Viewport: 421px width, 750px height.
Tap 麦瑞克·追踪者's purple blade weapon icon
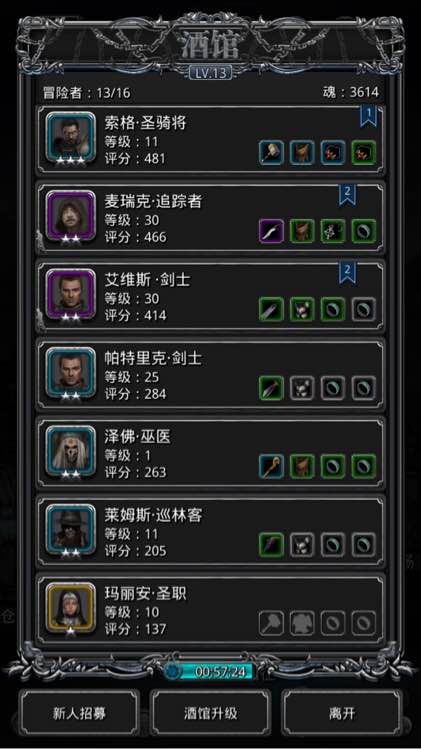tap(271, 231)
